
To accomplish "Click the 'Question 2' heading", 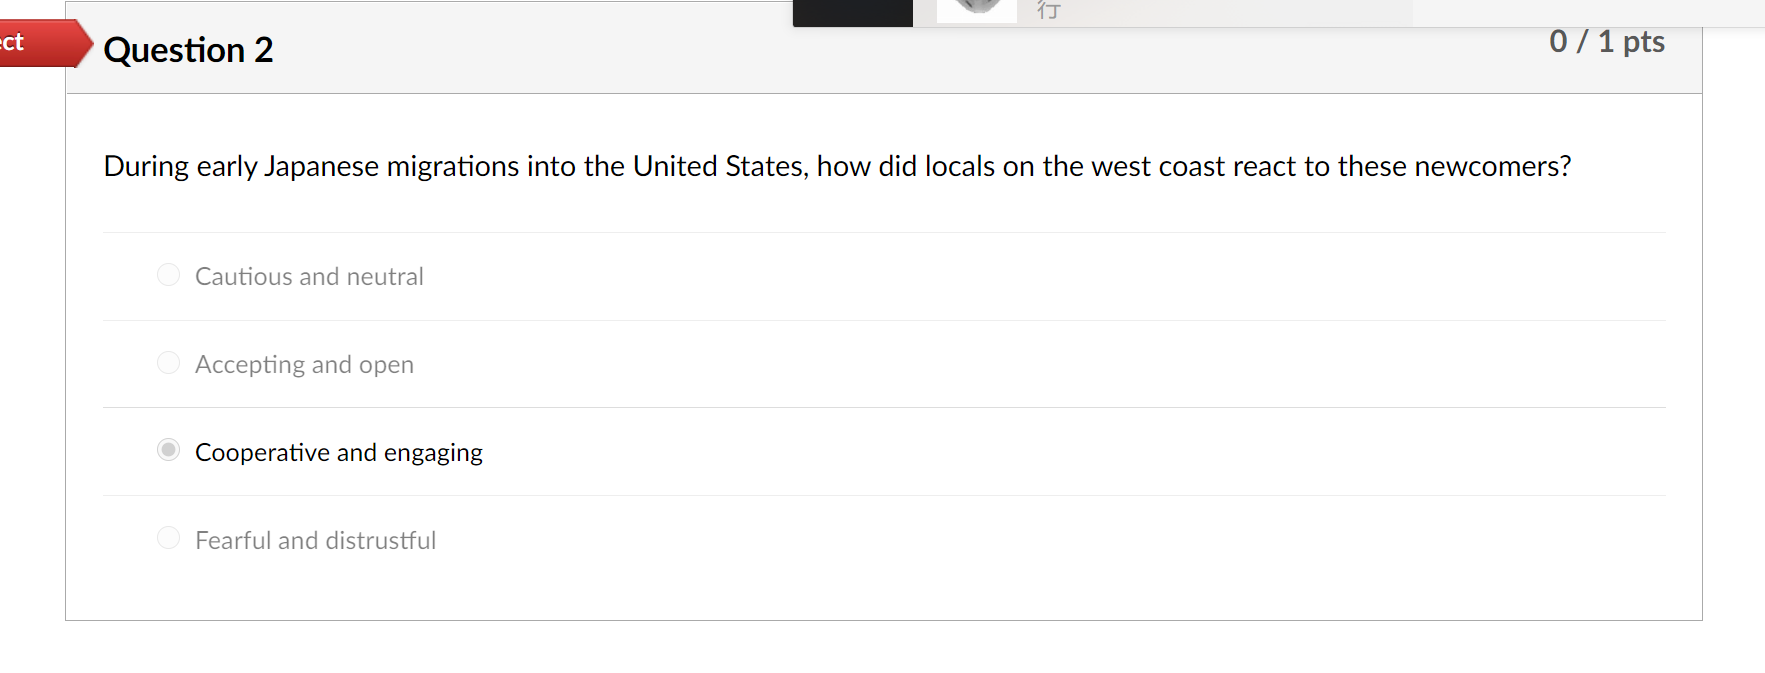I will 188,50.
